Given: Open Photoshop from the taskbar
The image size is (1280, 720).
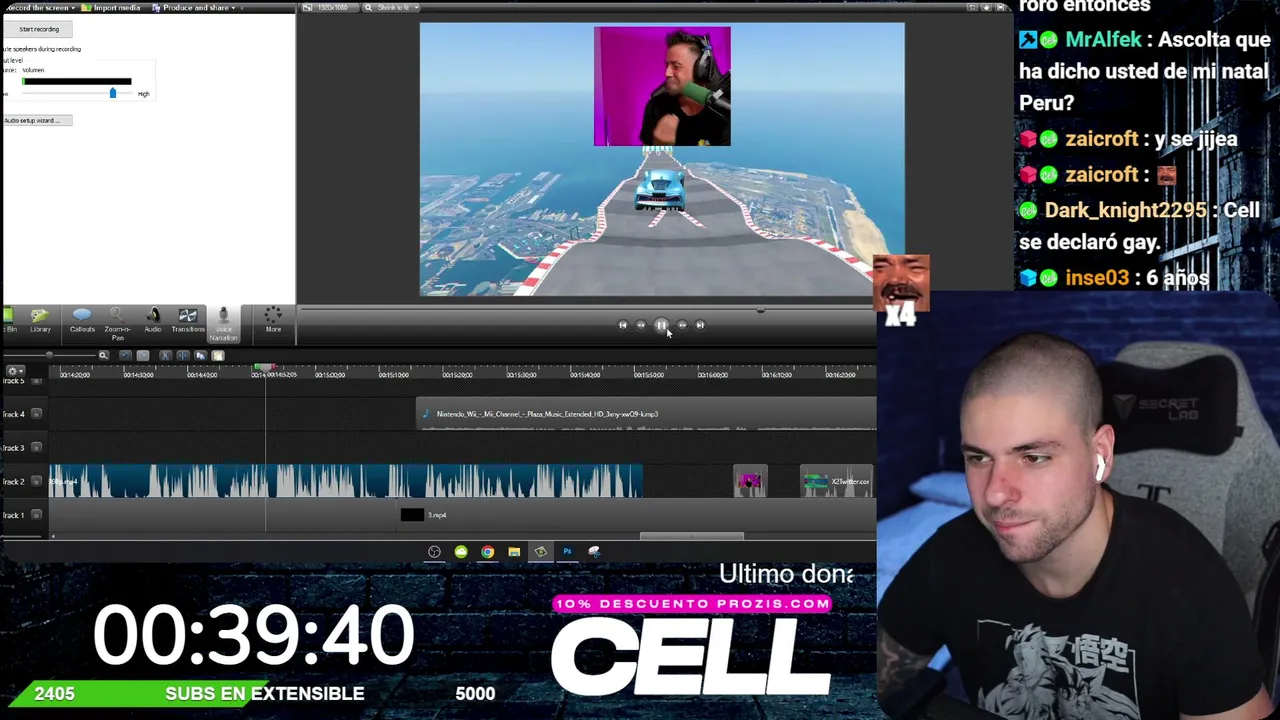Looking at the screenshot, I should [567, 551].
